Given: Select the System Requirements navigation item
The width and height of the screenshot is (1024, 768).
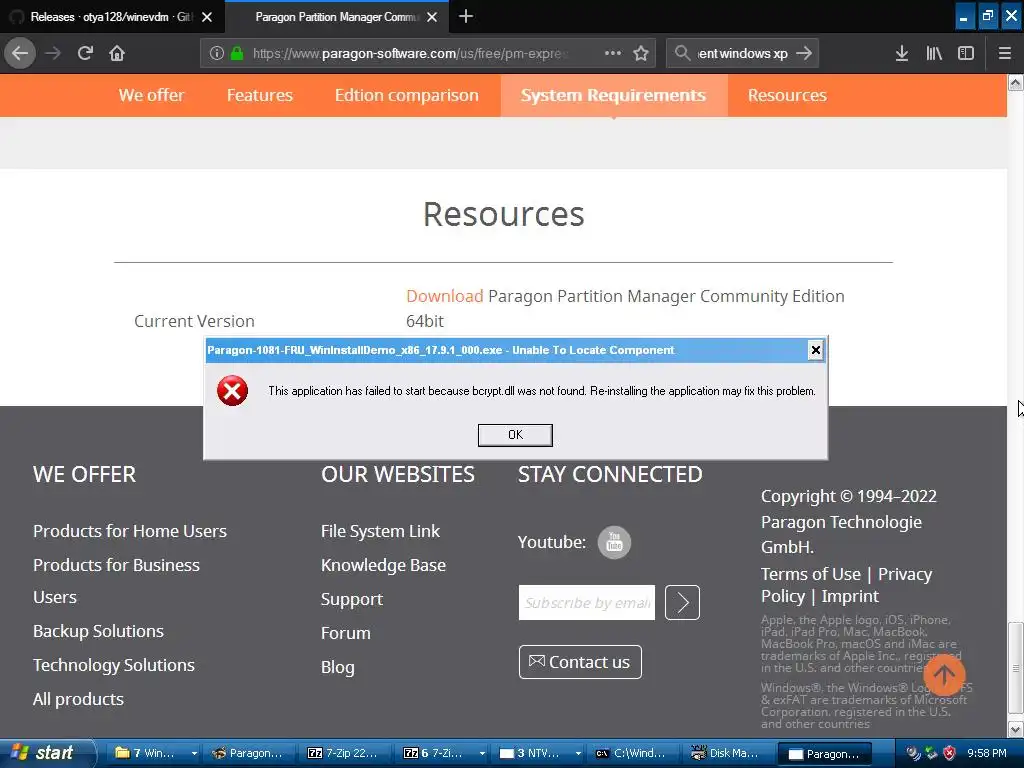Looking at the screenshot, I should pos(613,95).
